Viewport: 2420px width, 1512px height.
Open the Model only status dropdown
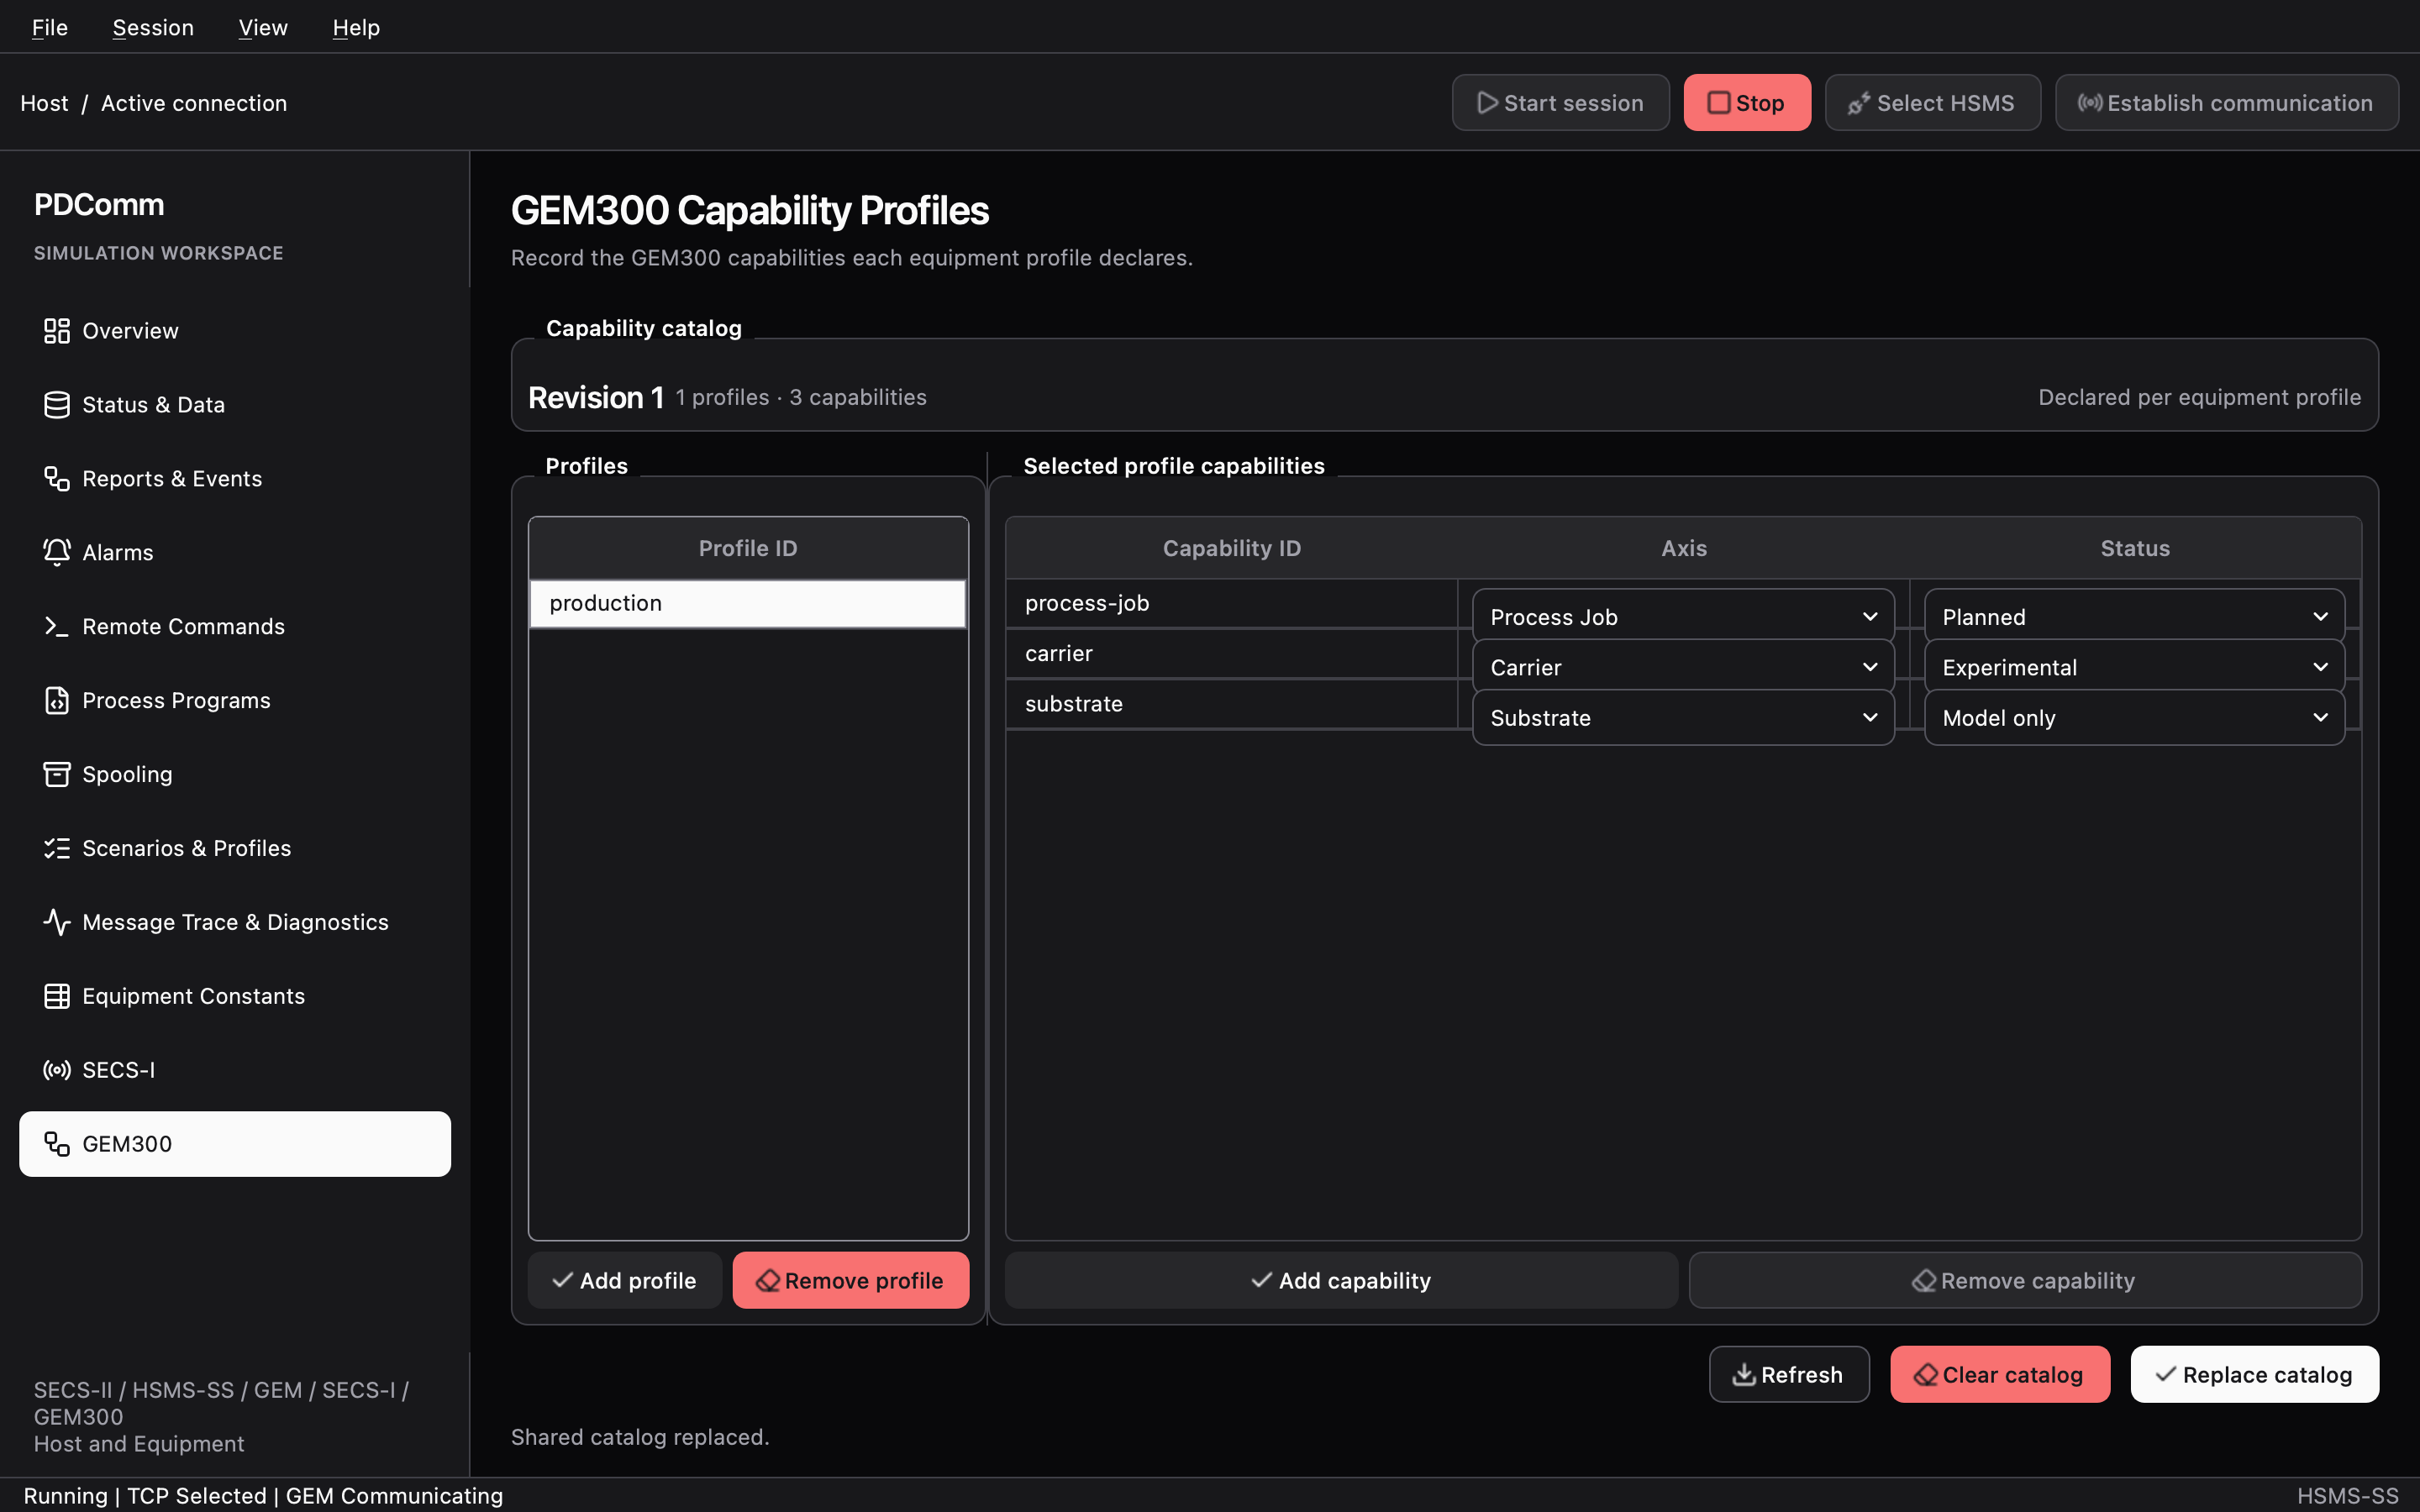(x=2134, y=718)
